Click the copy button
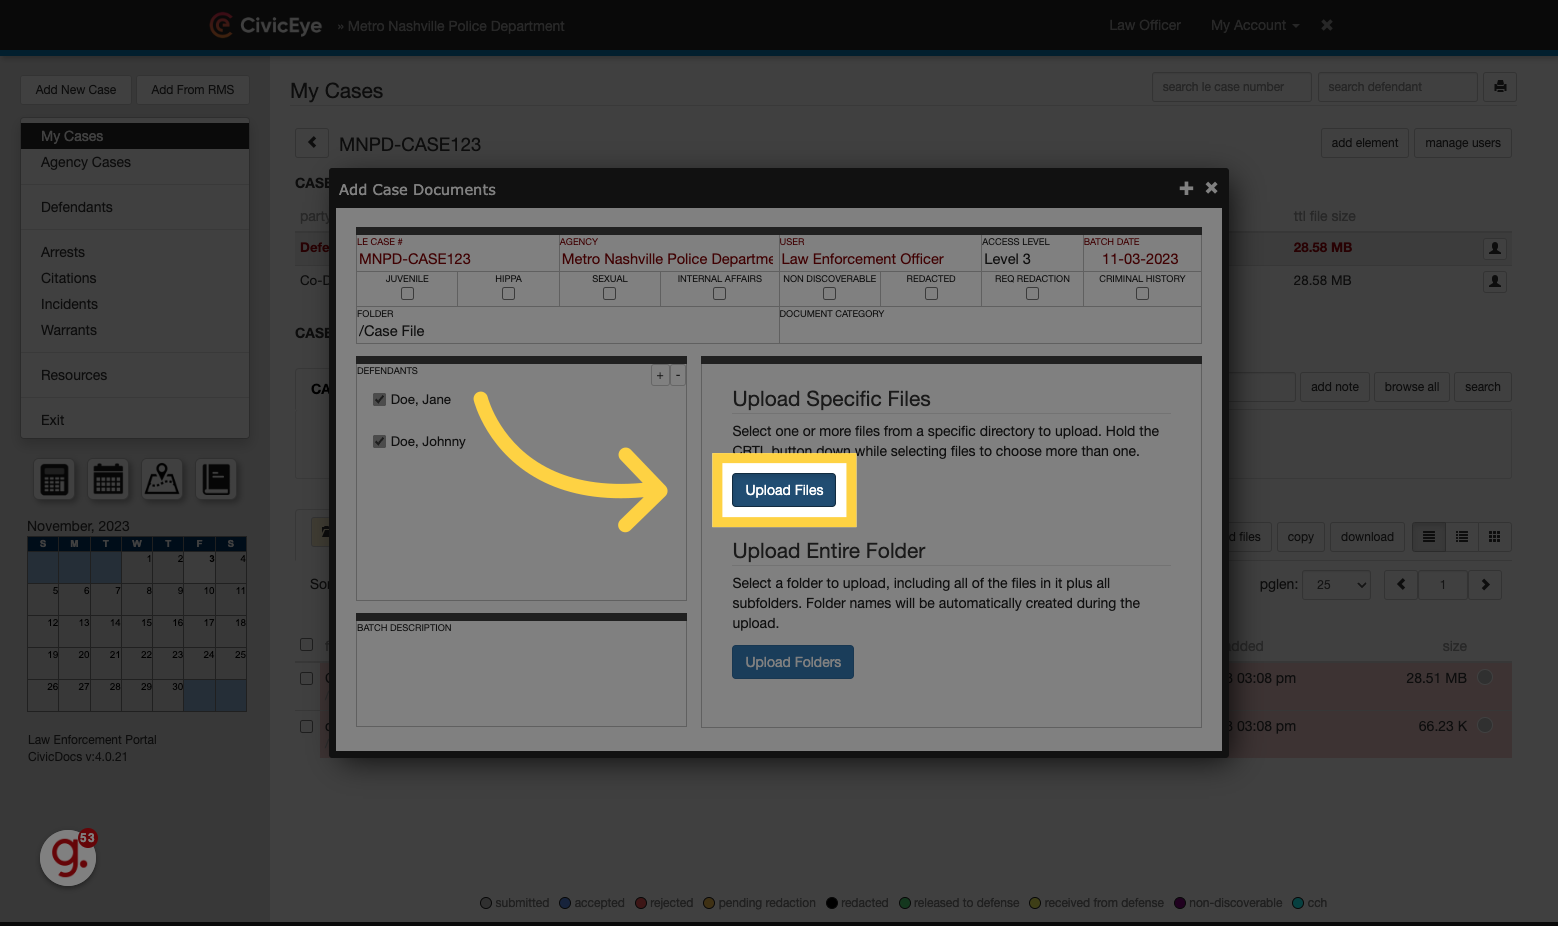 click(1301, 537)
